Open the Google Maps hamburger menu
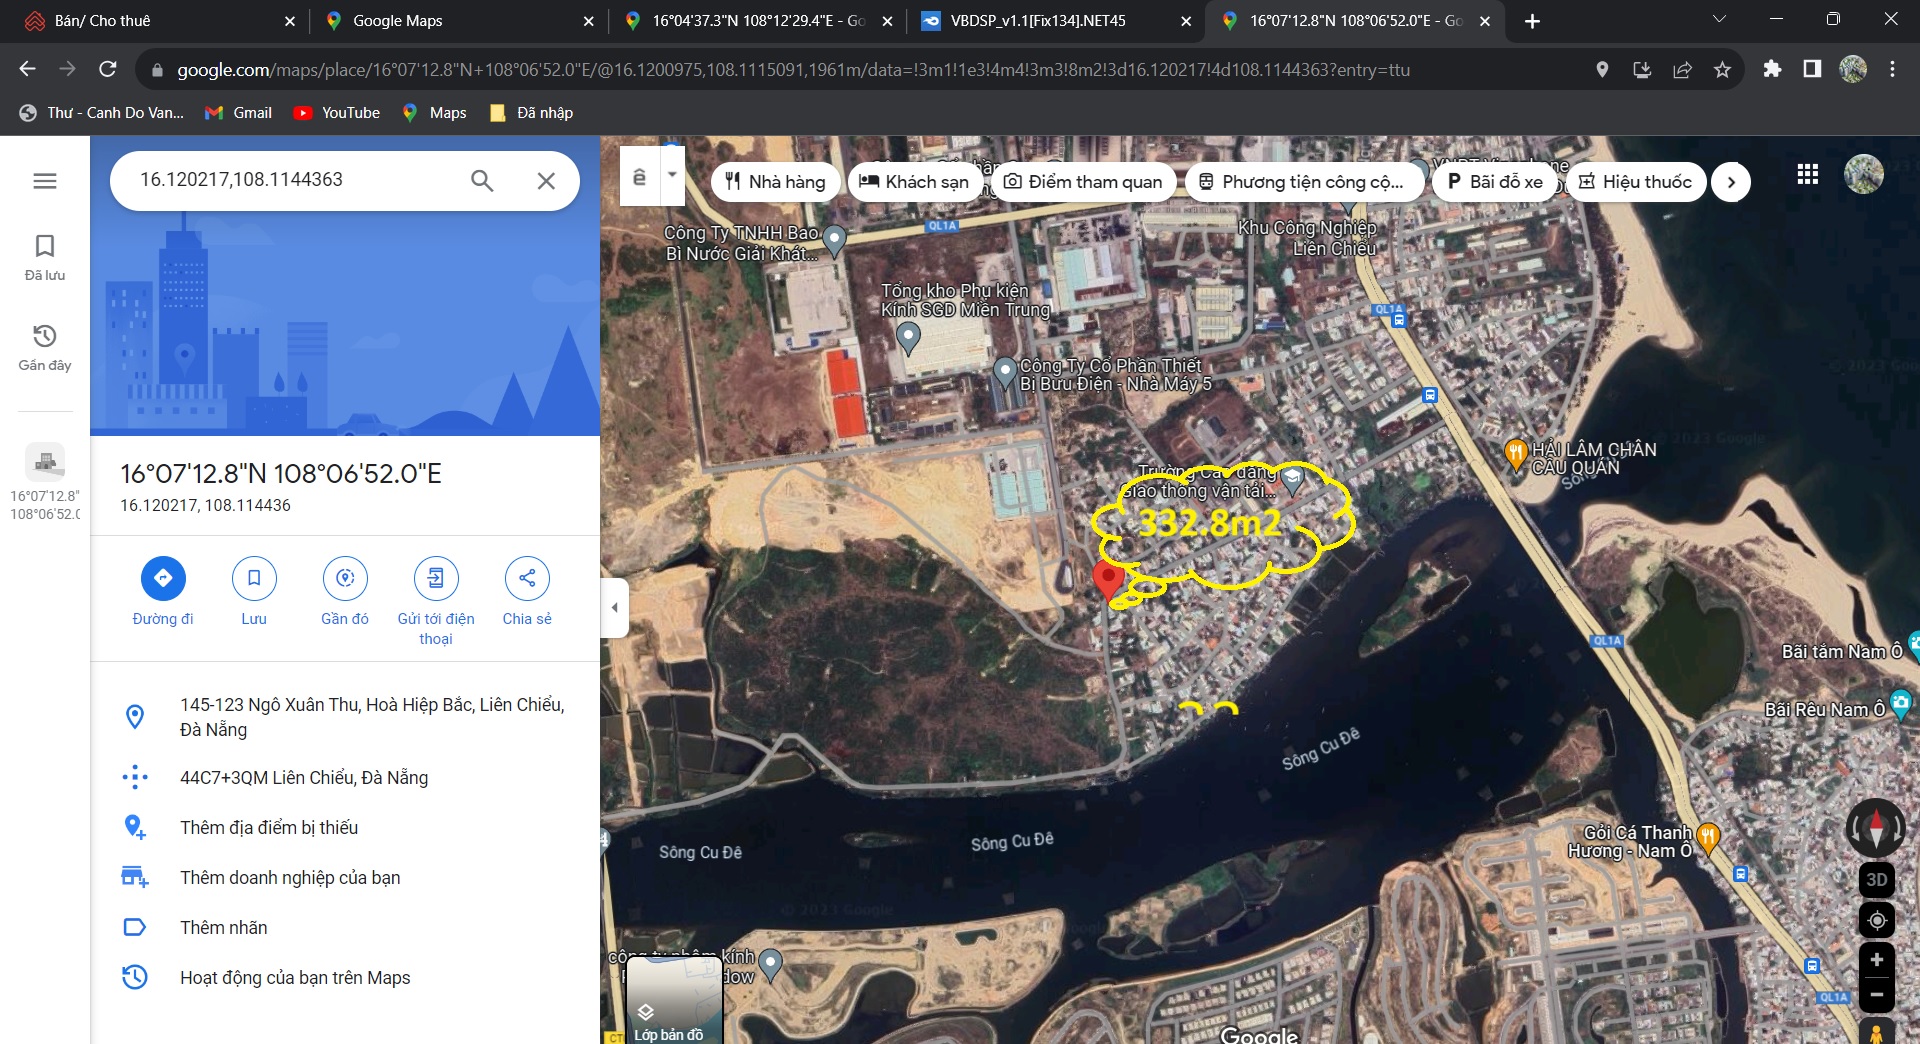The height and width of the screenshot is (1044, 1920). [45, 181]
